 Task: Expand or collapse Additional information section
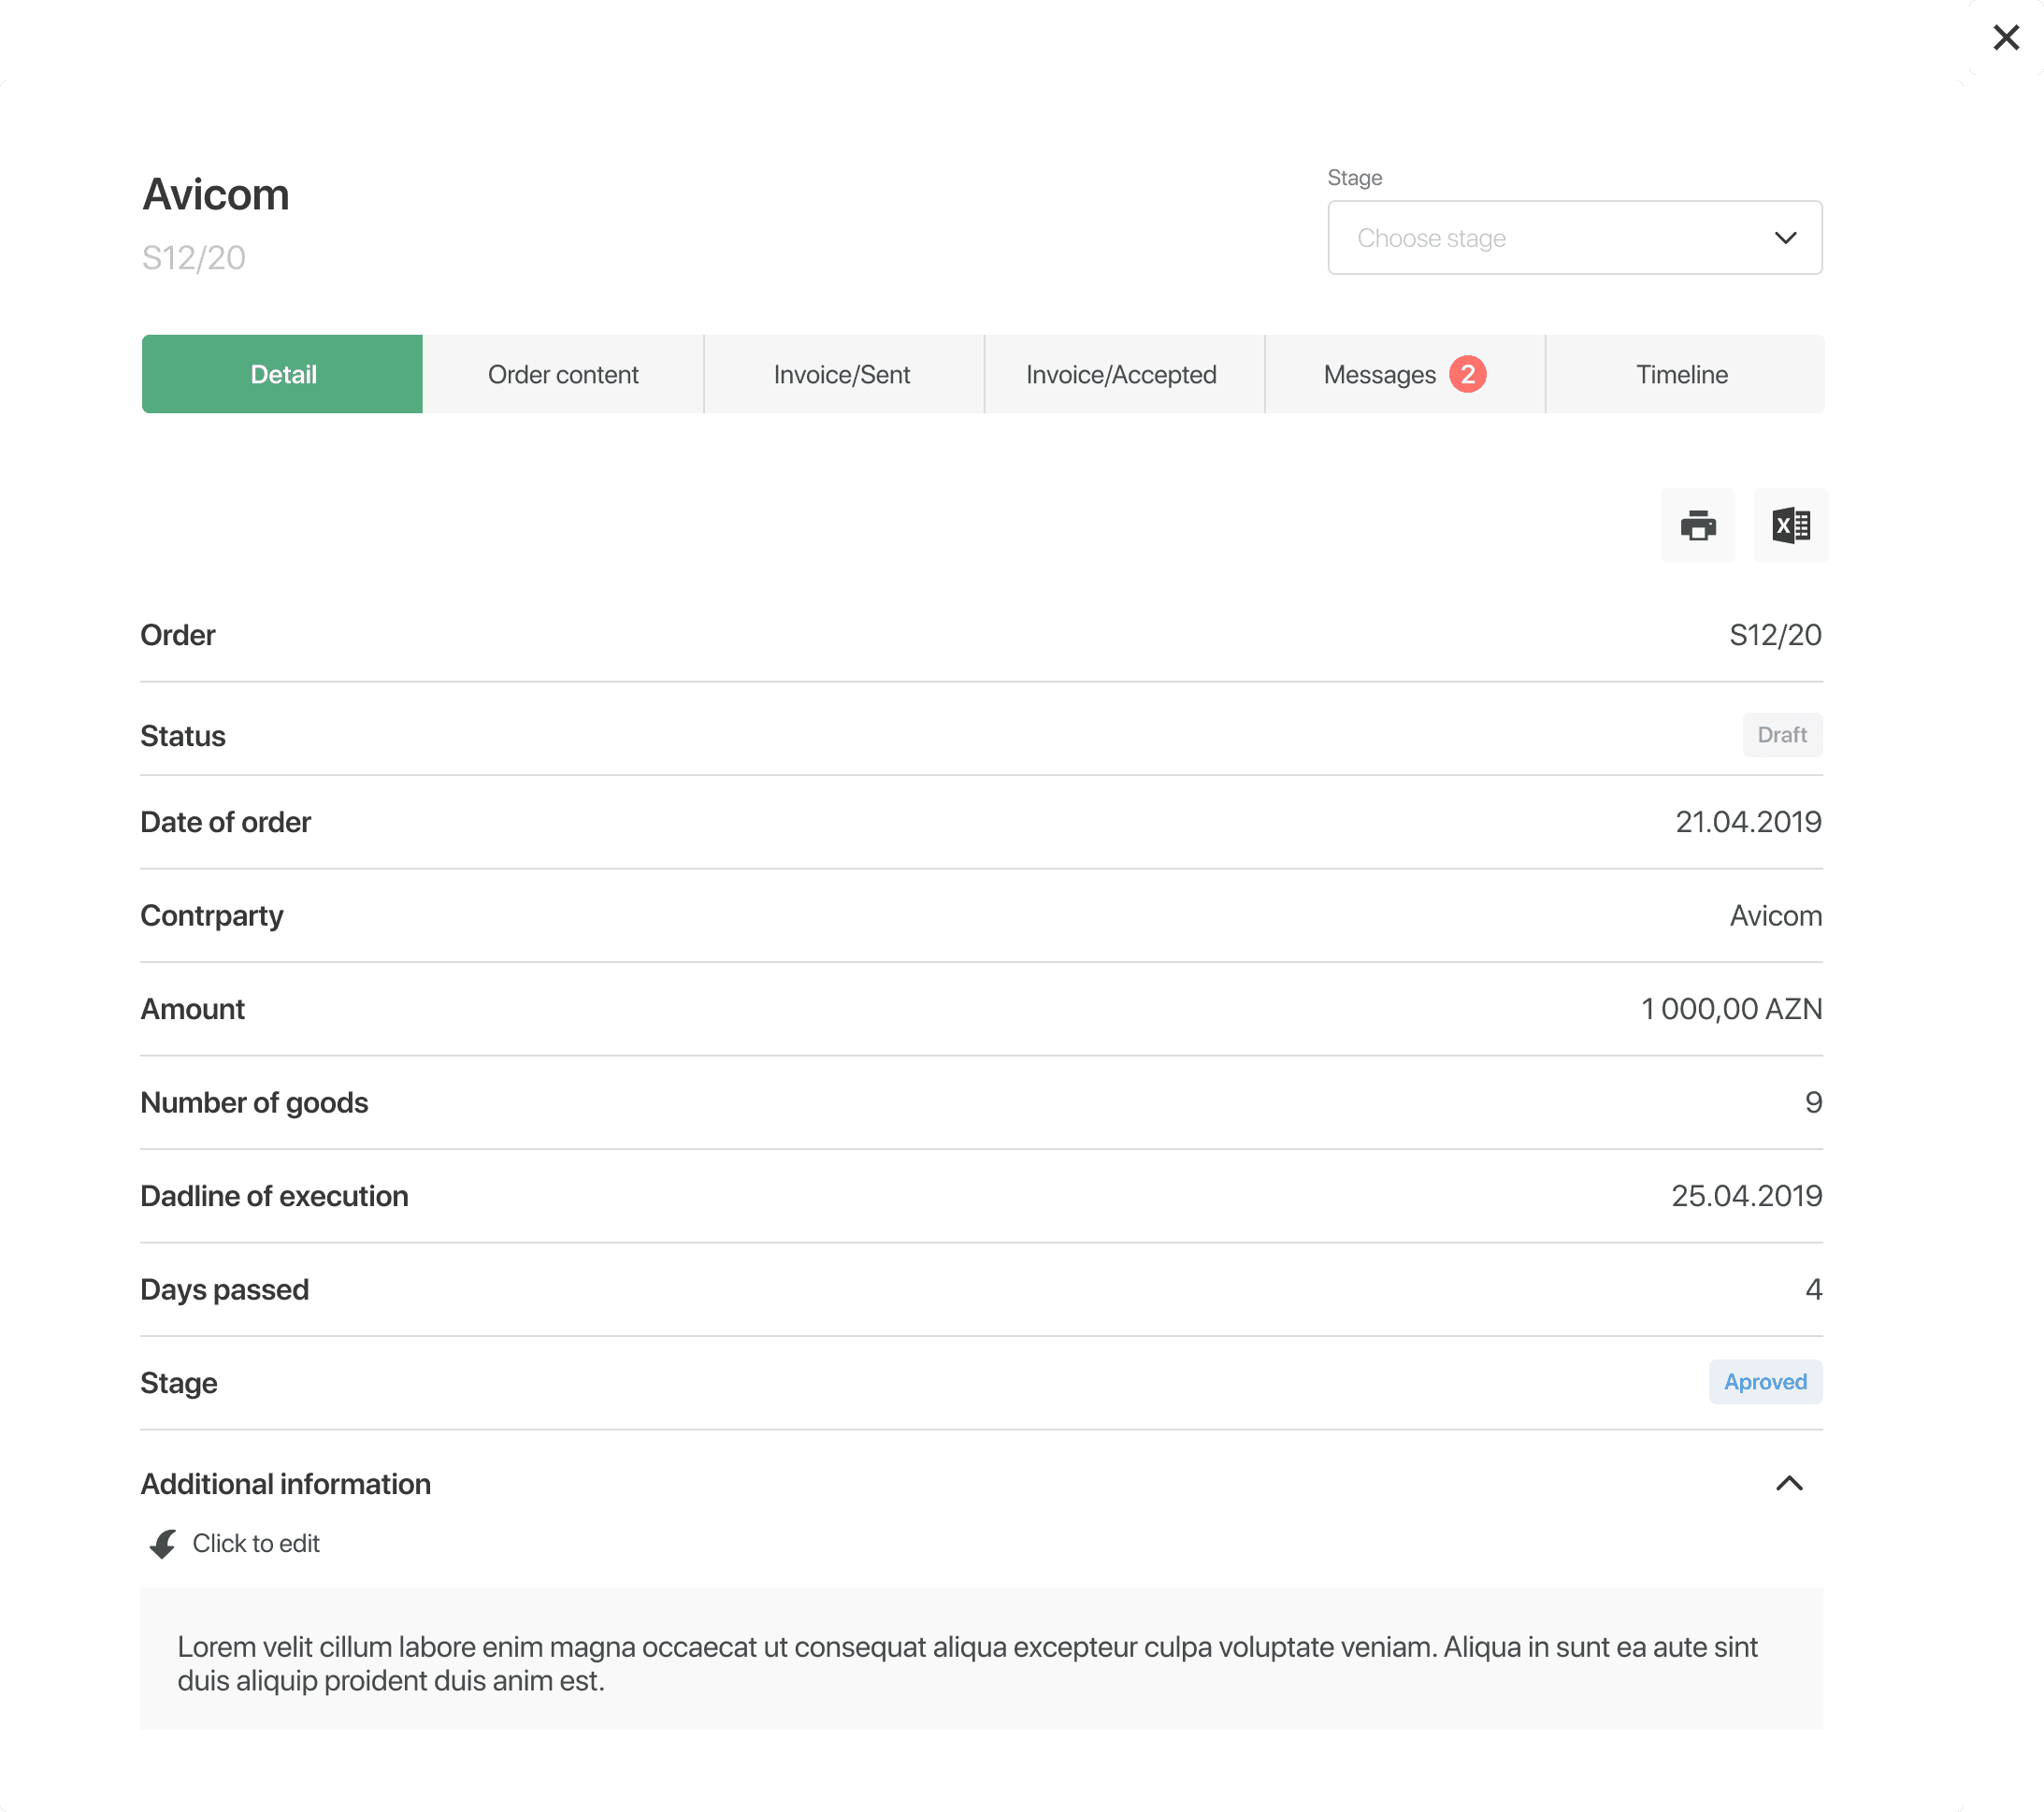click(1791, 1483)
